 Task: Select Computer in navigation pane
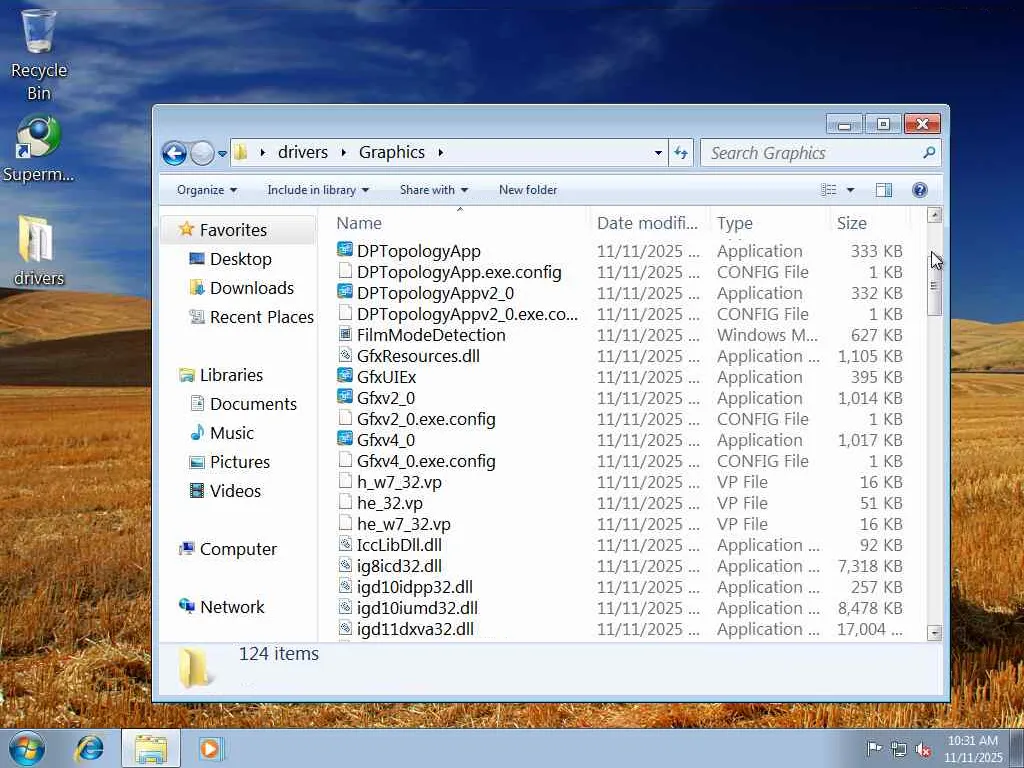click(x=238, y=549)
